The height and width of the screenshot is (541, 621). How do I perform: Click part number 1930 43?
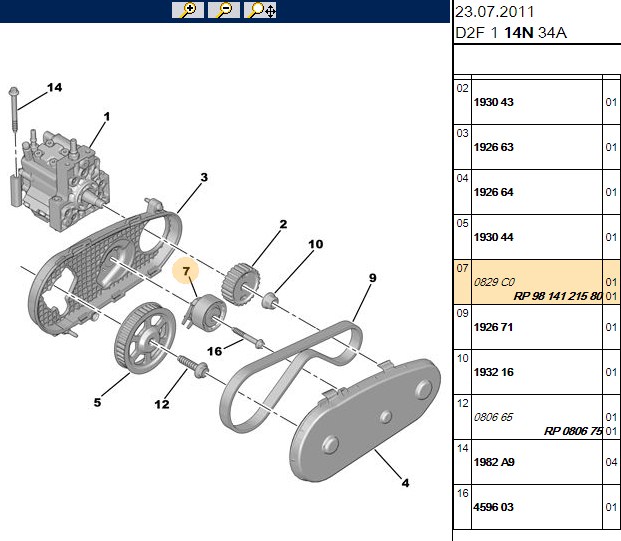pyautogui.click(x=493, y=102)
